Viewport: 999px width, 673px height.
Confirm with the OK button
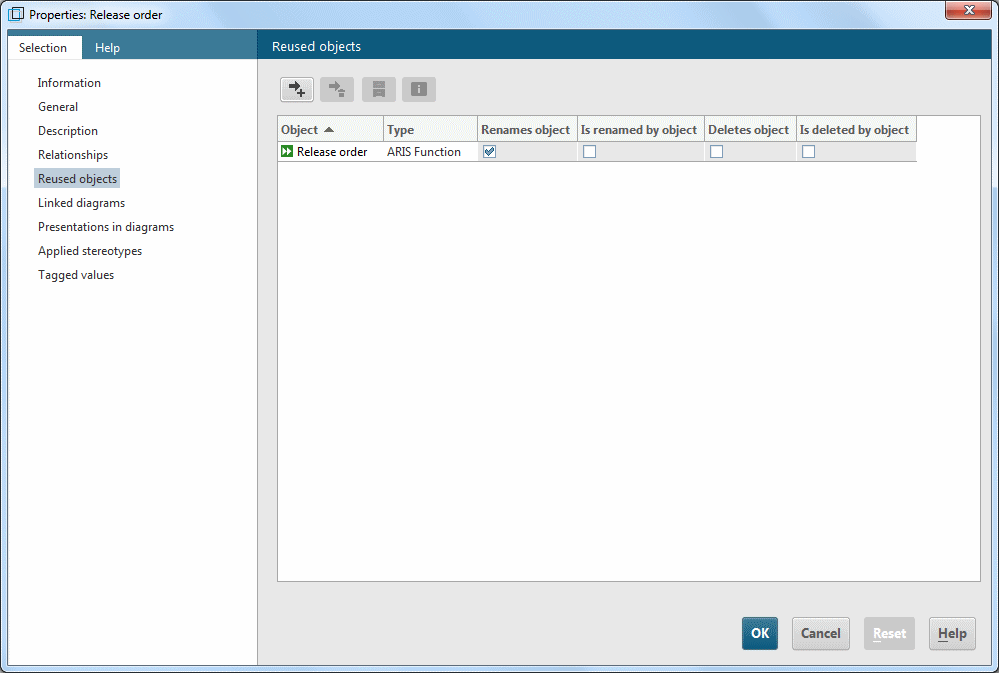pos(759,633)
